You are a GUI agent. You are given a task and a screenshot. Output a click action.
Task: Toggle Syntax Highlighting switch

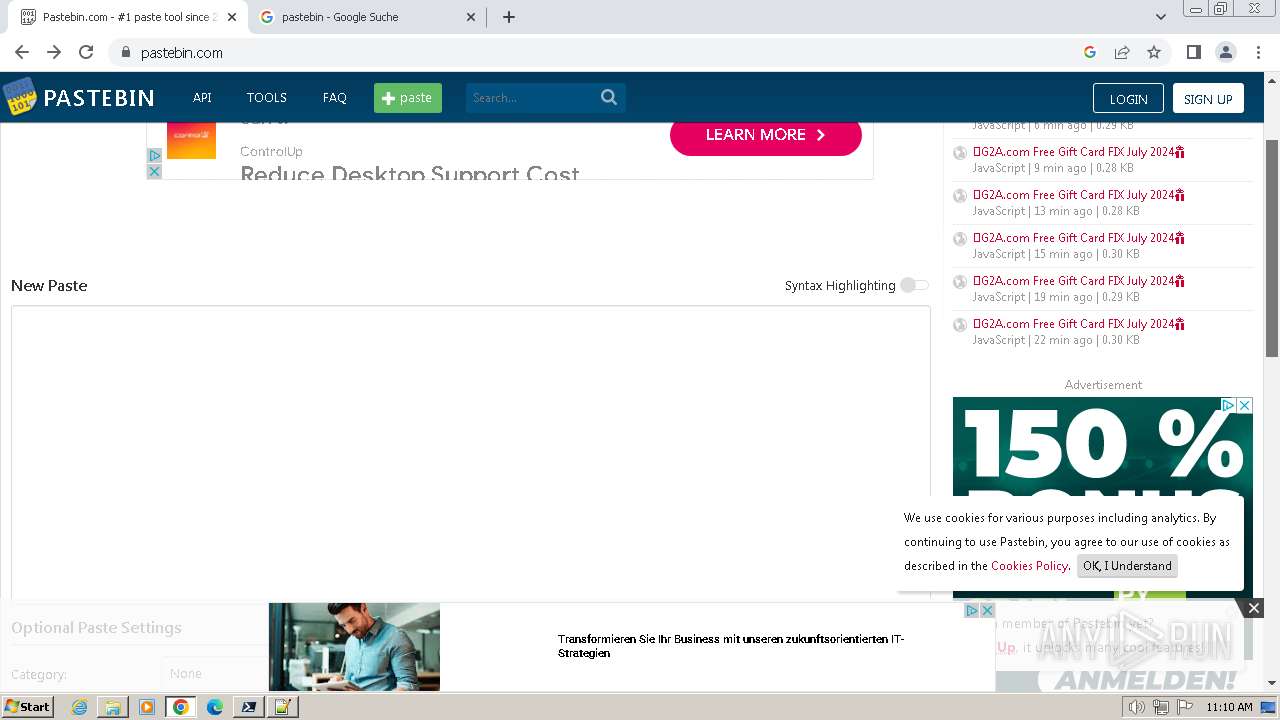tap(914, 285)
